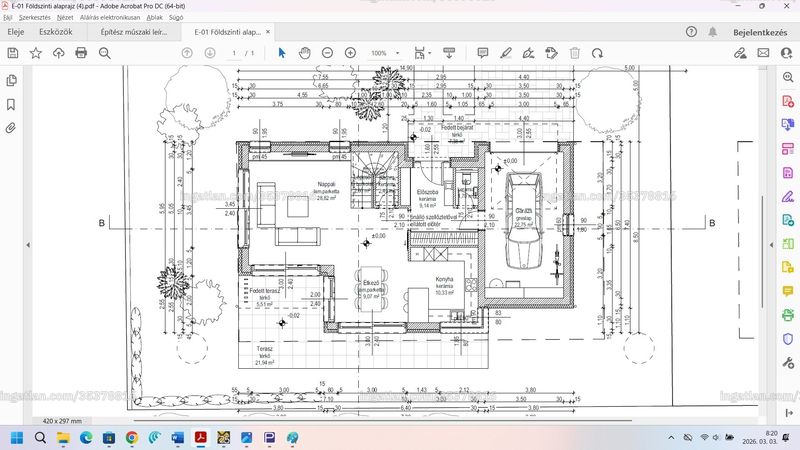
Task: Open the help question mark icon
Action: [x=691, y=32]
